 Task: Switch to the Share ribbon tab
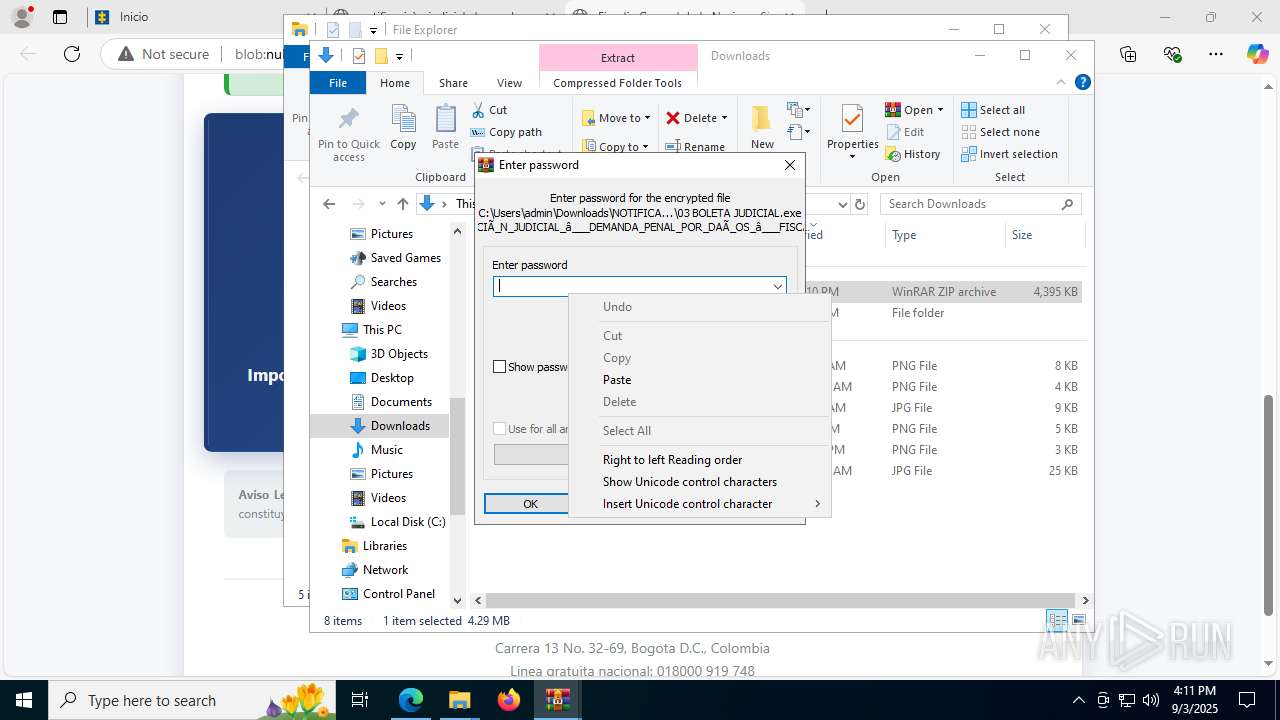click(453, 83)
